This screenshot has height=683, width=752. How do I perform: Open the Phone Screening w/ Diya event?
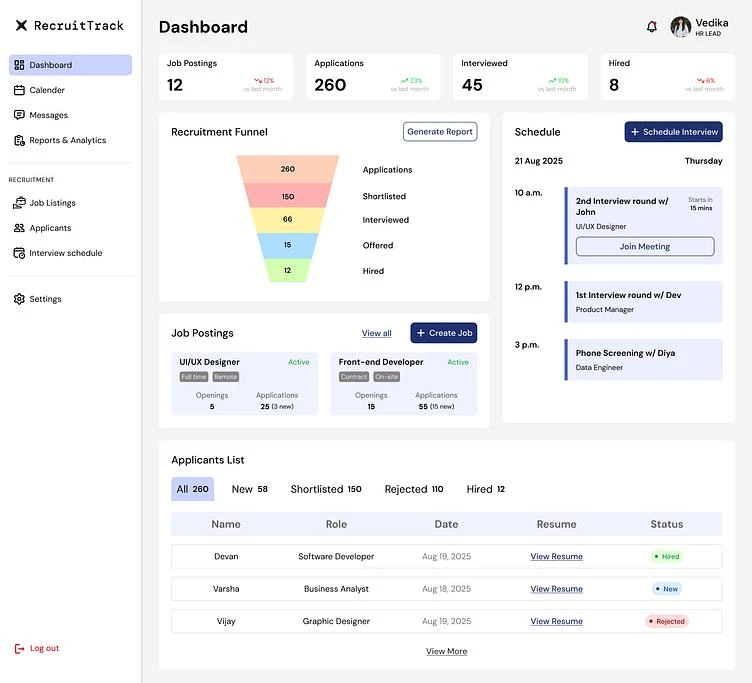[x=644, y=360]
